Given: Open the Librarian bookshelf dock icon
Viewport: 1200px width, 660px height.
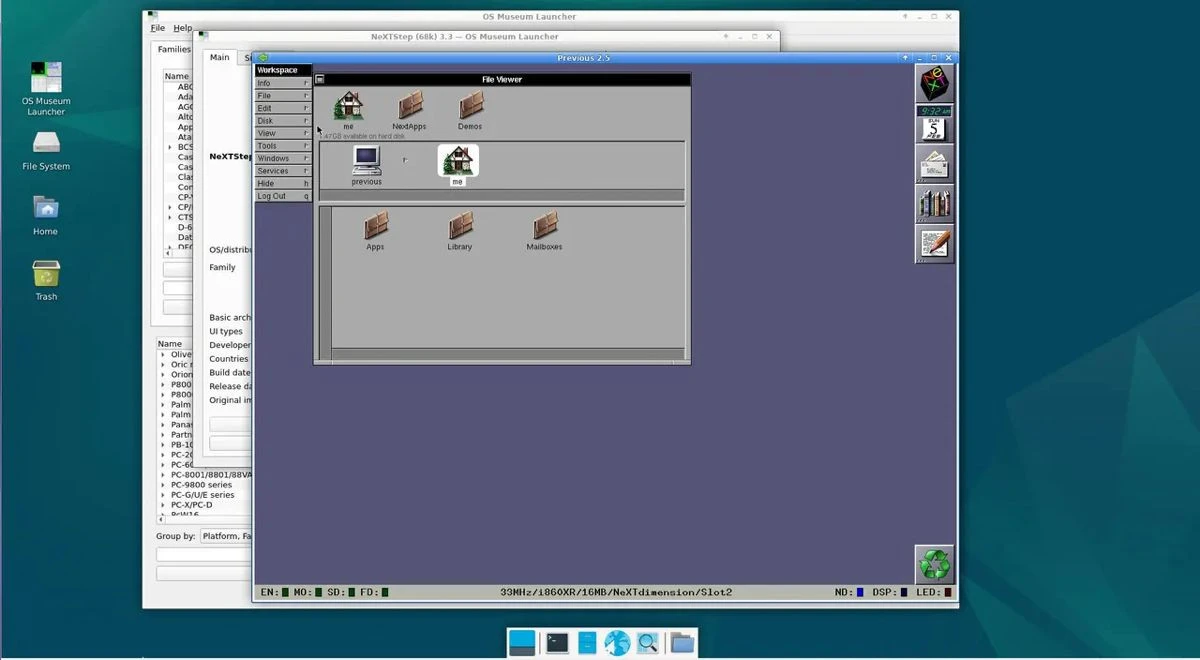Looking at the screenshot, I should pos(935,203).
